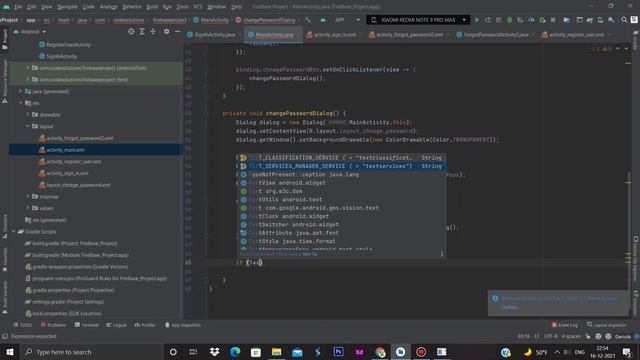Collapse the res folder
This screenshot has width=640, height=360.
(x=20, y=103)
